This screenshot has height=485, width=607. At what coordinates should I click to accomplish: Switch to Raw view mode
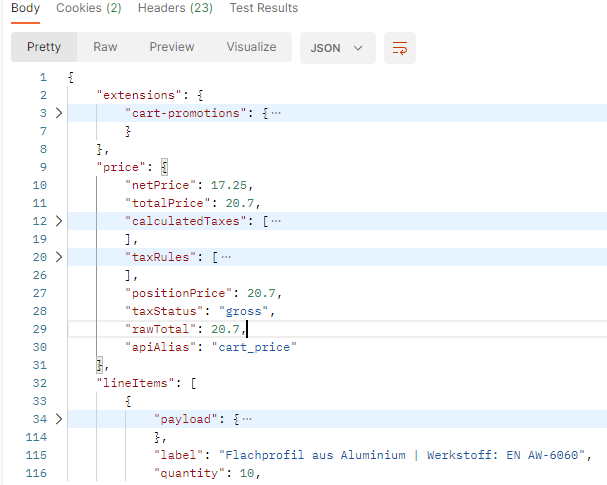coord(105,47)
